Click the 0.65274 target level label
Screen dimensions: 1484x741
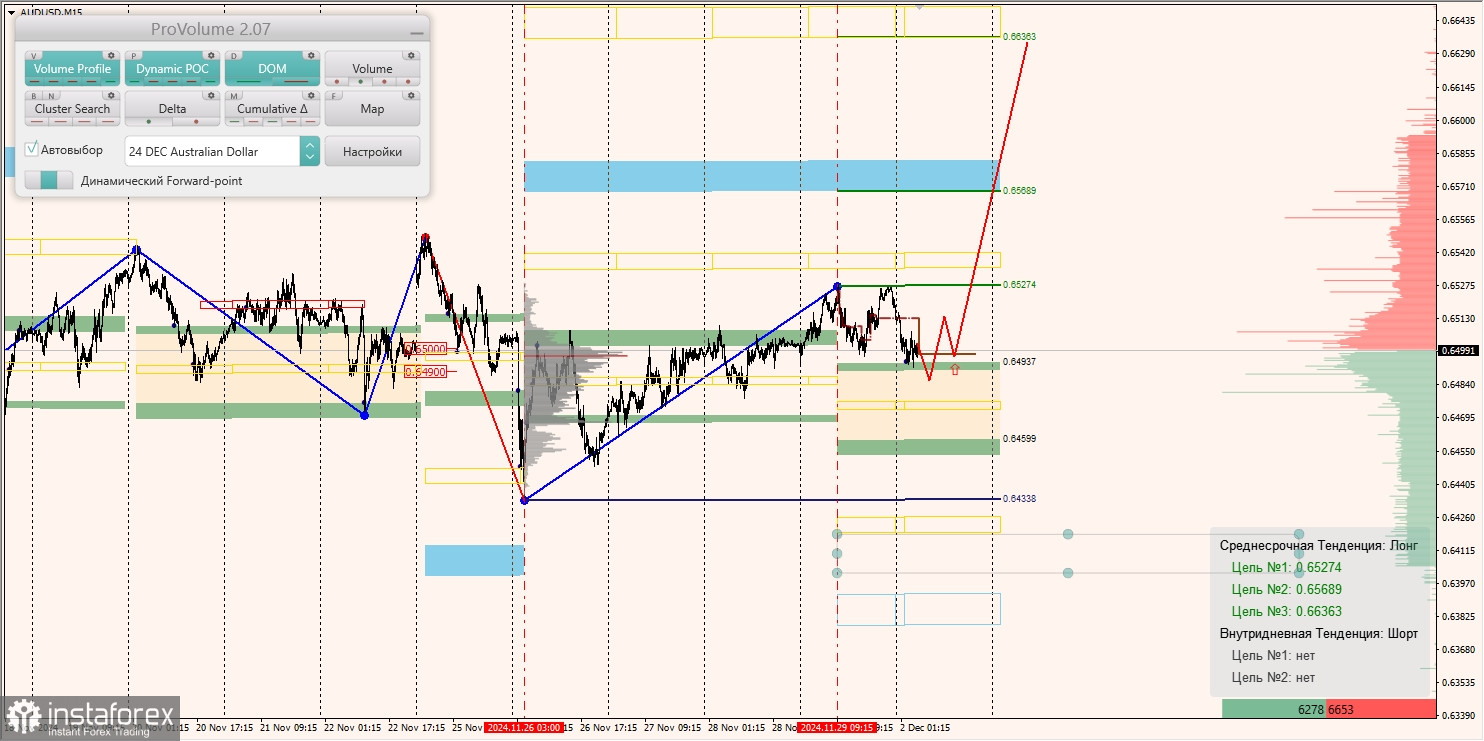click(1020, 285)
